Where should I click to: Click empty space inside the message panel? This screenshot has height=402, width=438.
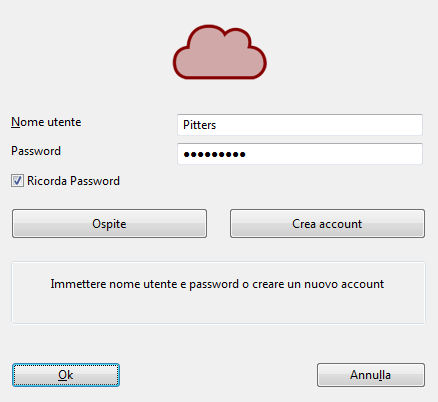[218, 308]
